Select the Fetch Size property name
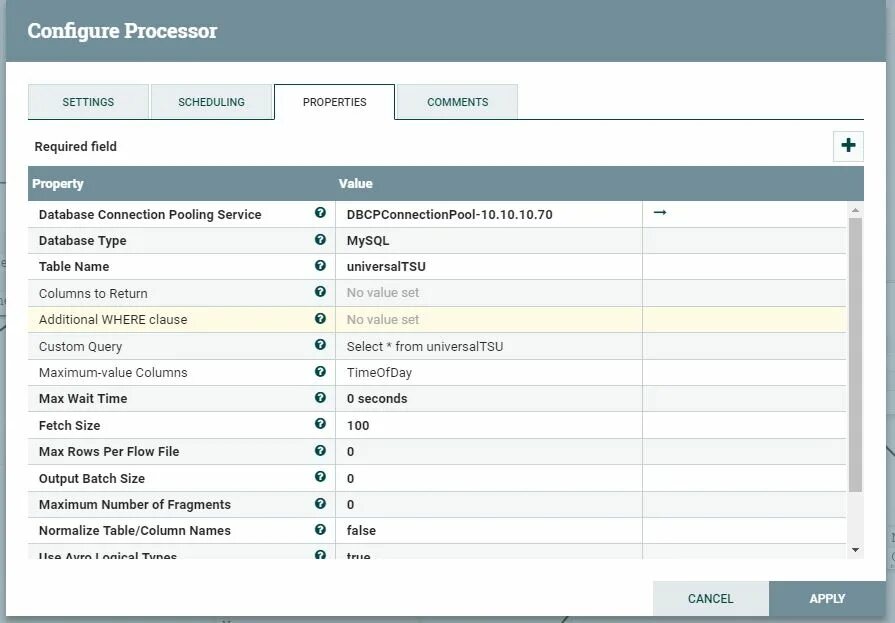The height and width of the screenshot is (623, 895). [x=70, y=425]
